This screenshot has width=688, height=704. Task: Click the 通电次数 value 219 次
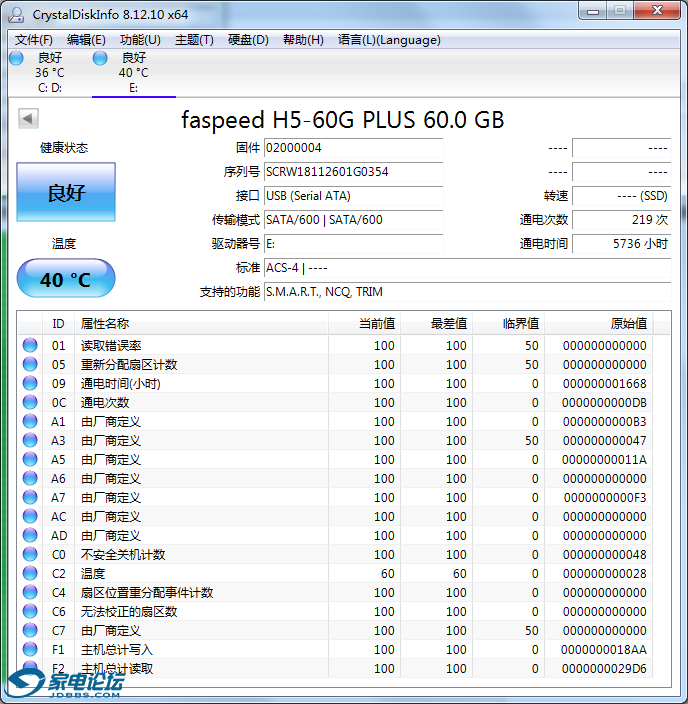pos(622,220)
